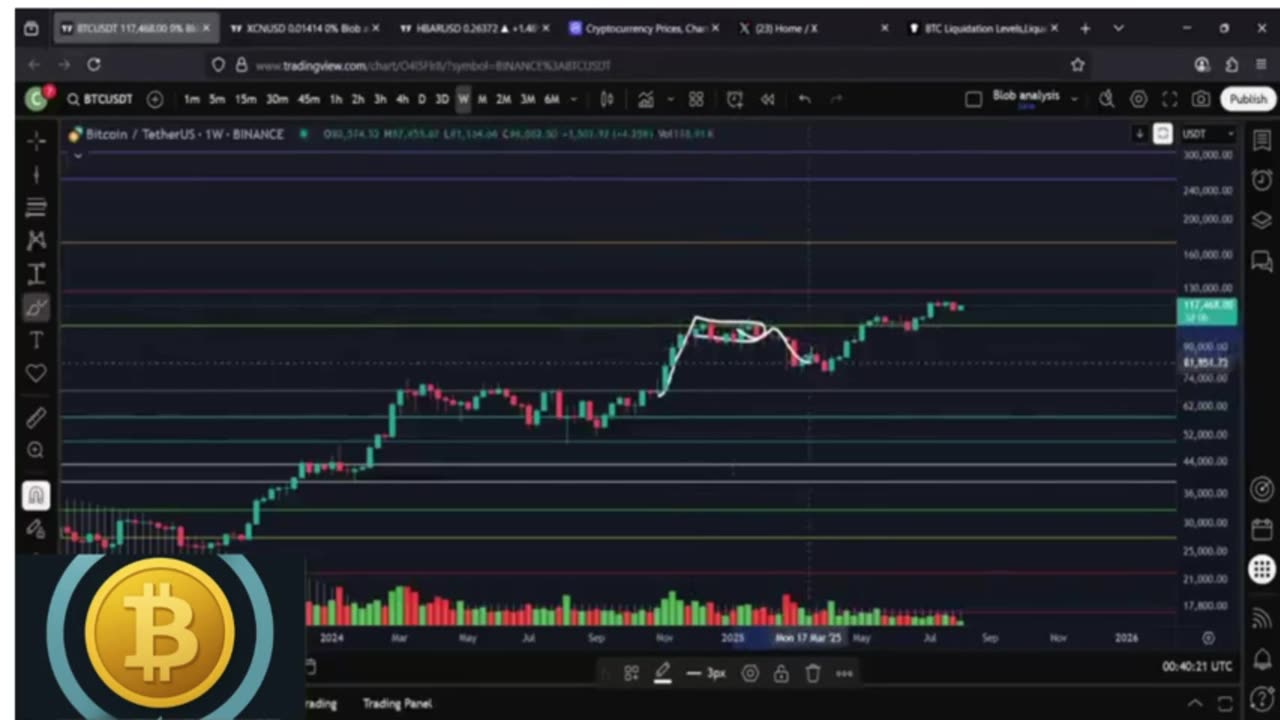The width and height of the screenshot is (1280, 720).
Task: Switch to the 15m timeframe
Action: pyautogui.click(x=245, y=99)
